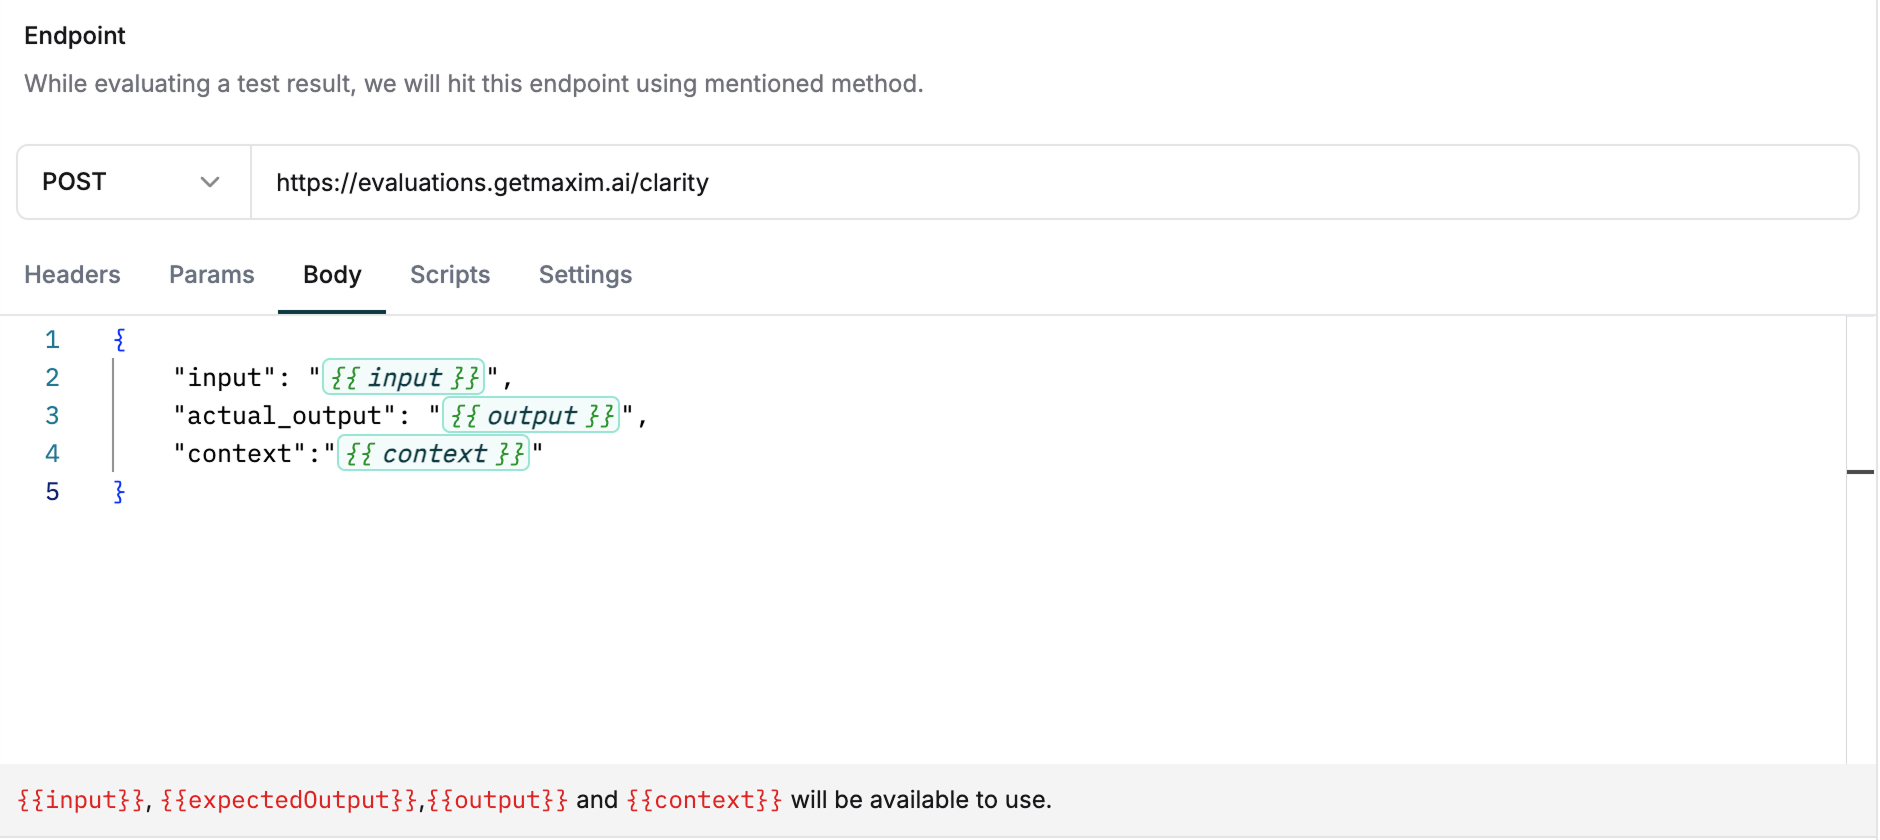1880x840 pixels.
Task: Open the Settings tab
Action: (585, 275)
